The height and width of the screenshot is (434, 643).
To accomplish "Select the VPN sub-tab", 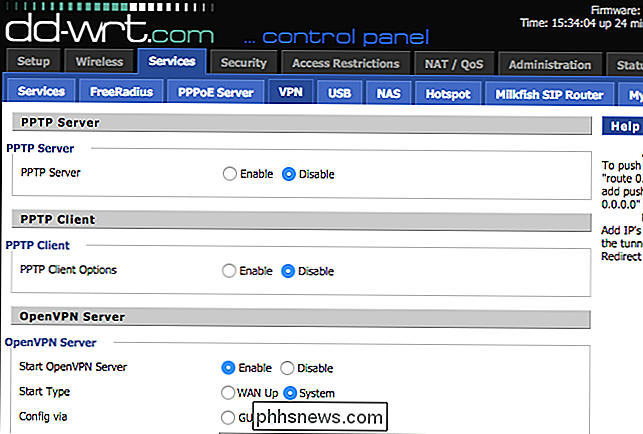I will [290, 92].
